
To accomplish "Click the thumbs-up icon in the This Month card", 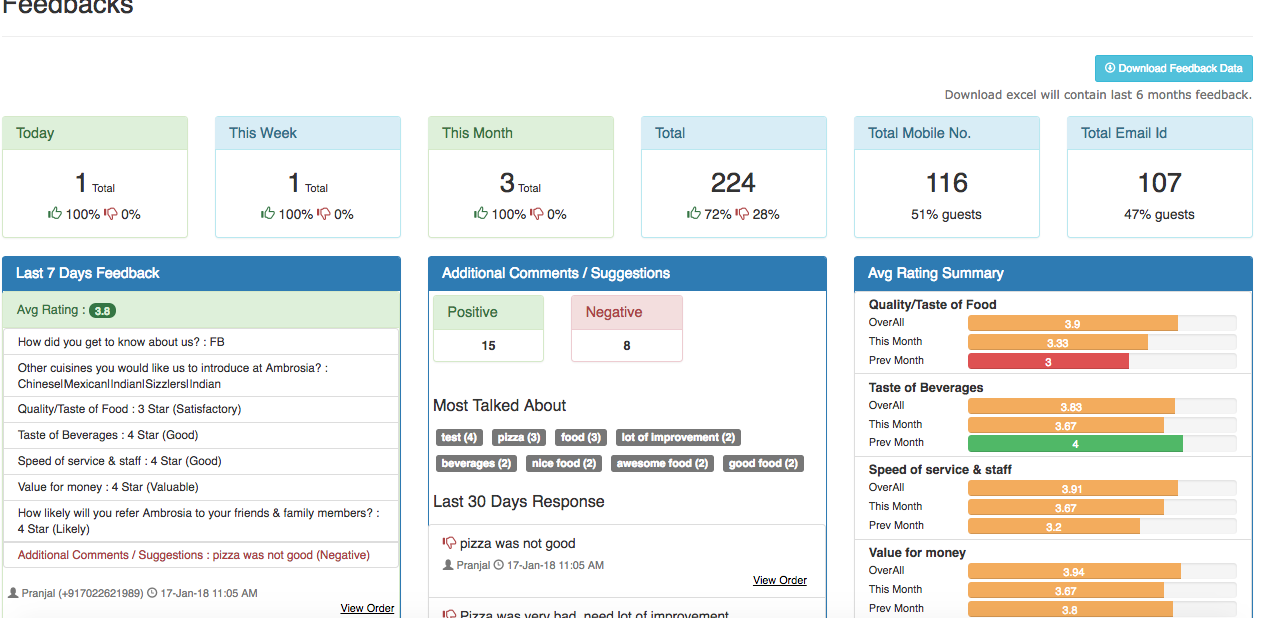I will [x=479, y=212].
